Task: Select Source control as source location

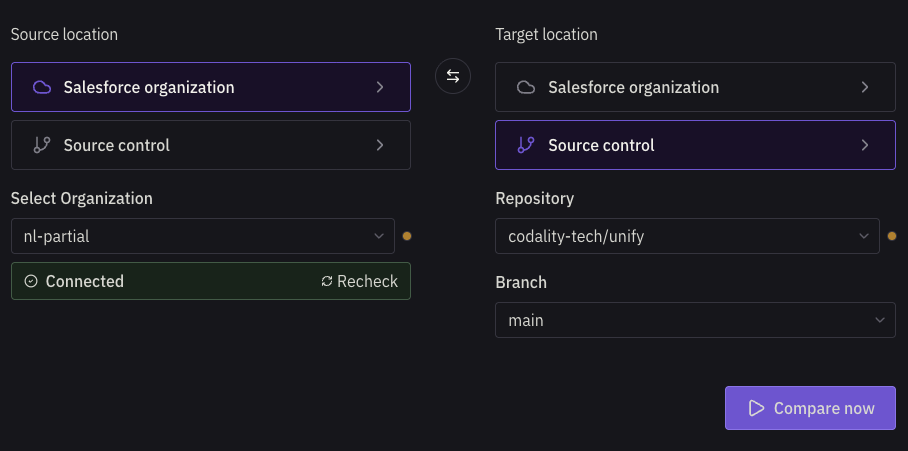Action: coord(211,145)
